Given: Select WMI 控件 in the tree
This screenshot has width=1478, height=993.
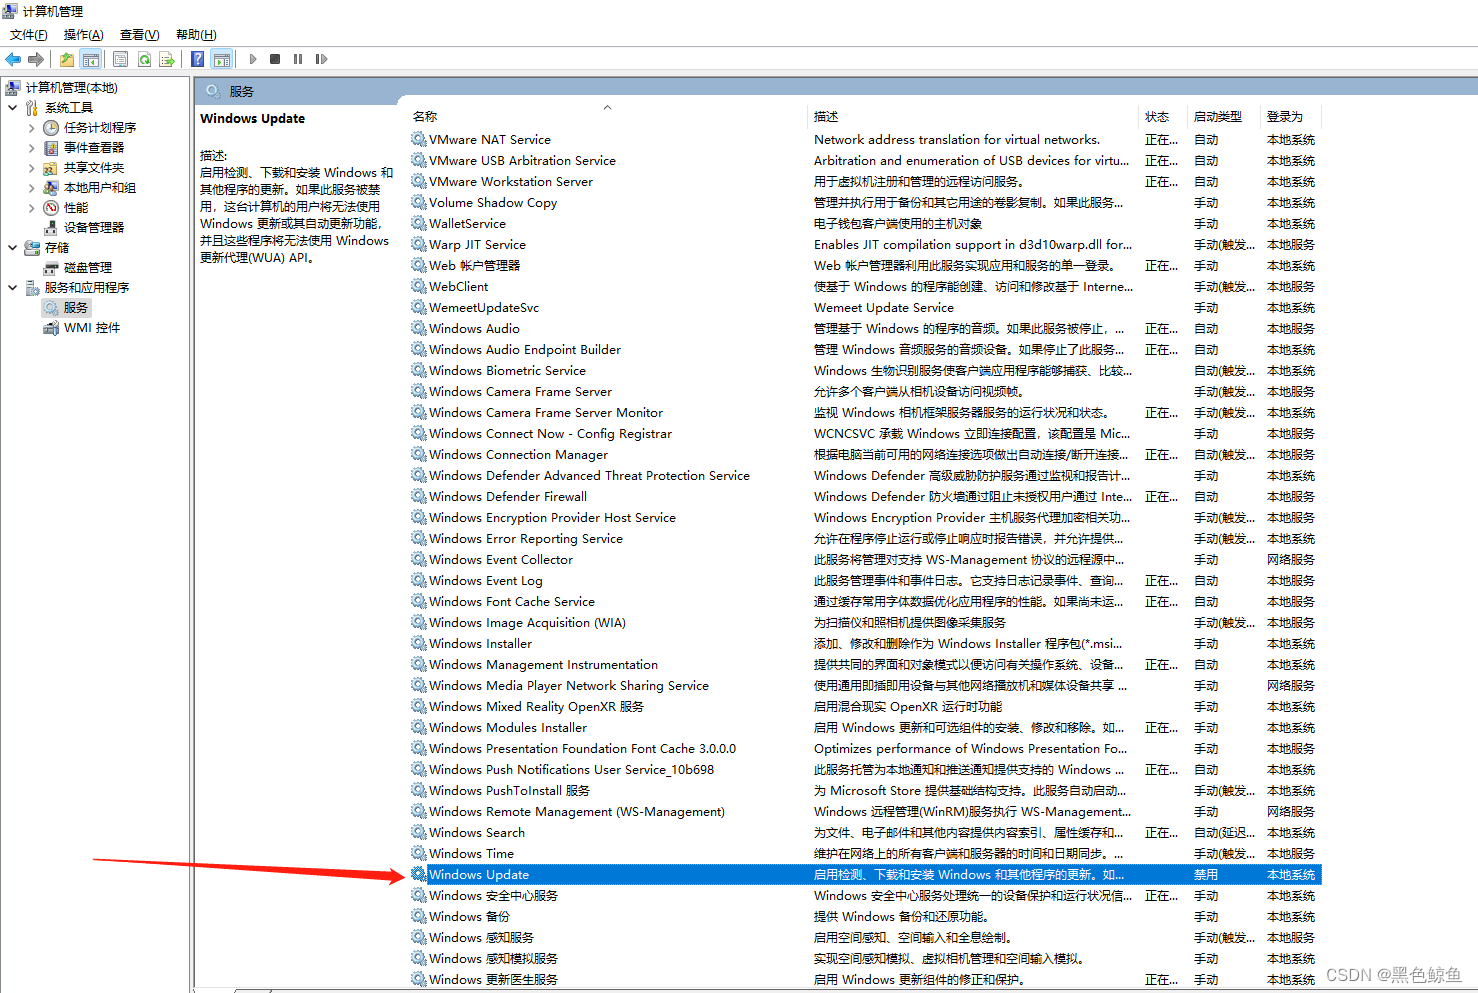Looking at the screenshot, I should [92, 328].
